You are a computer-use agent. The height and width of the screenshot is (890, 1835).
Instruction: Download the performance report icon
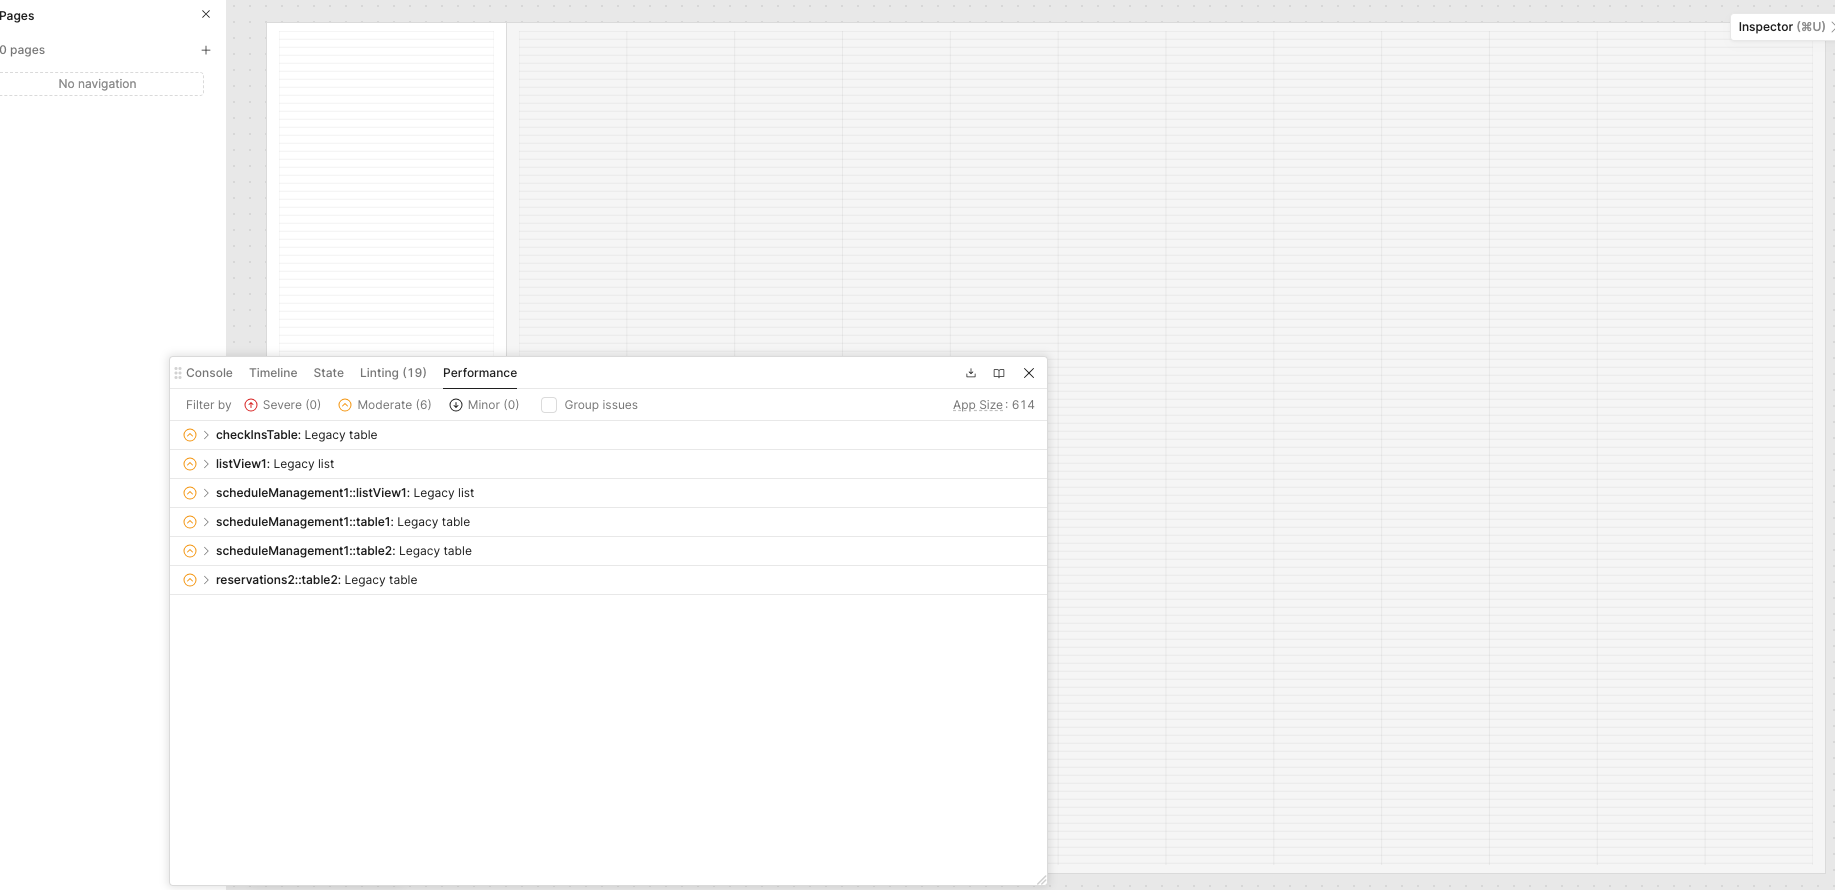click(970, 373)
